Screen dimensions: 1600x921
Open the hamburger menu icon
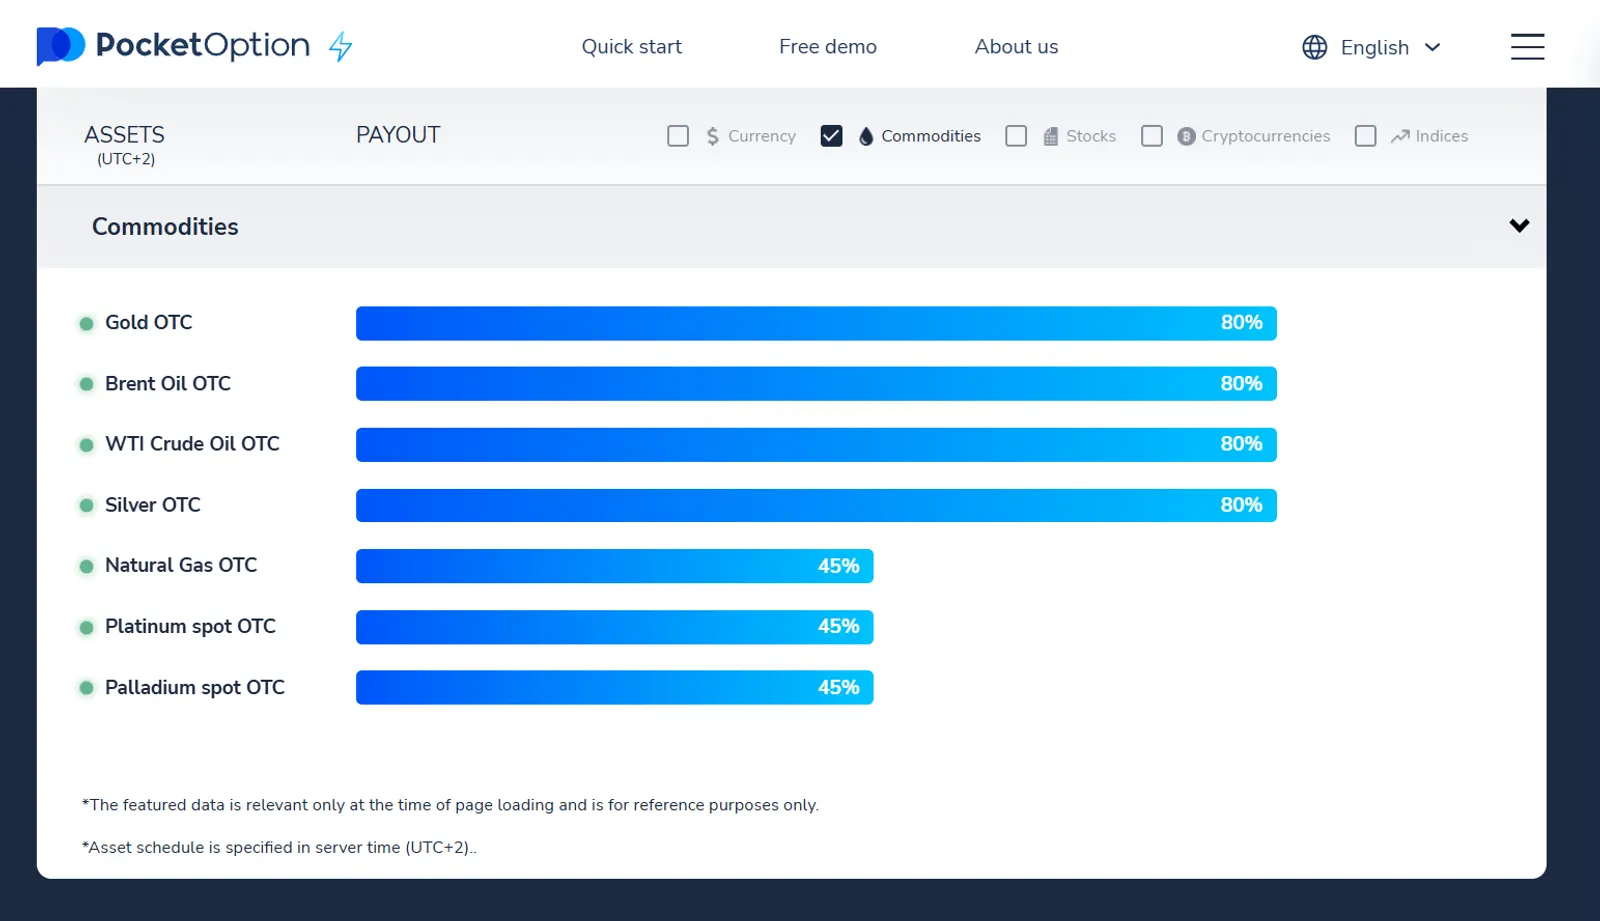pos(1527,47)
